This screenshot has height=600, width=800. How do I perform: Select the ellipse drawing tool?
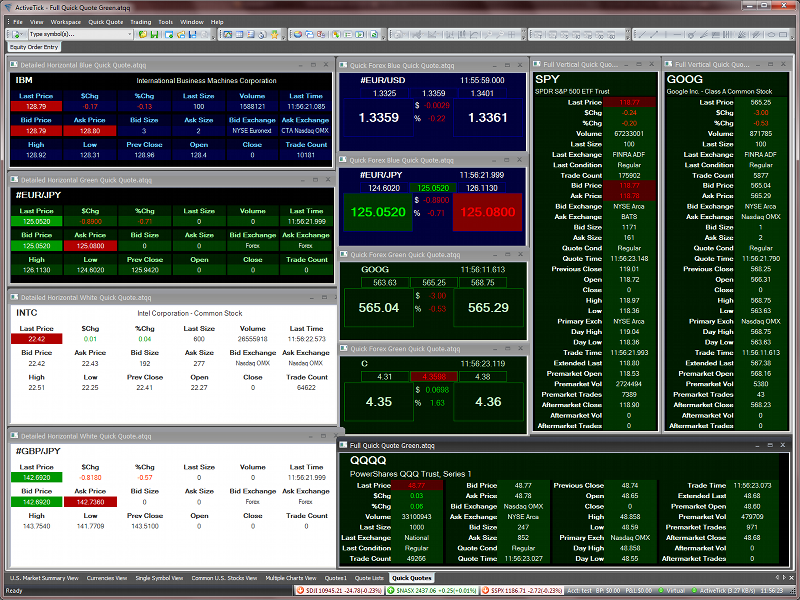pyautogui.click(x=771, y=34)
